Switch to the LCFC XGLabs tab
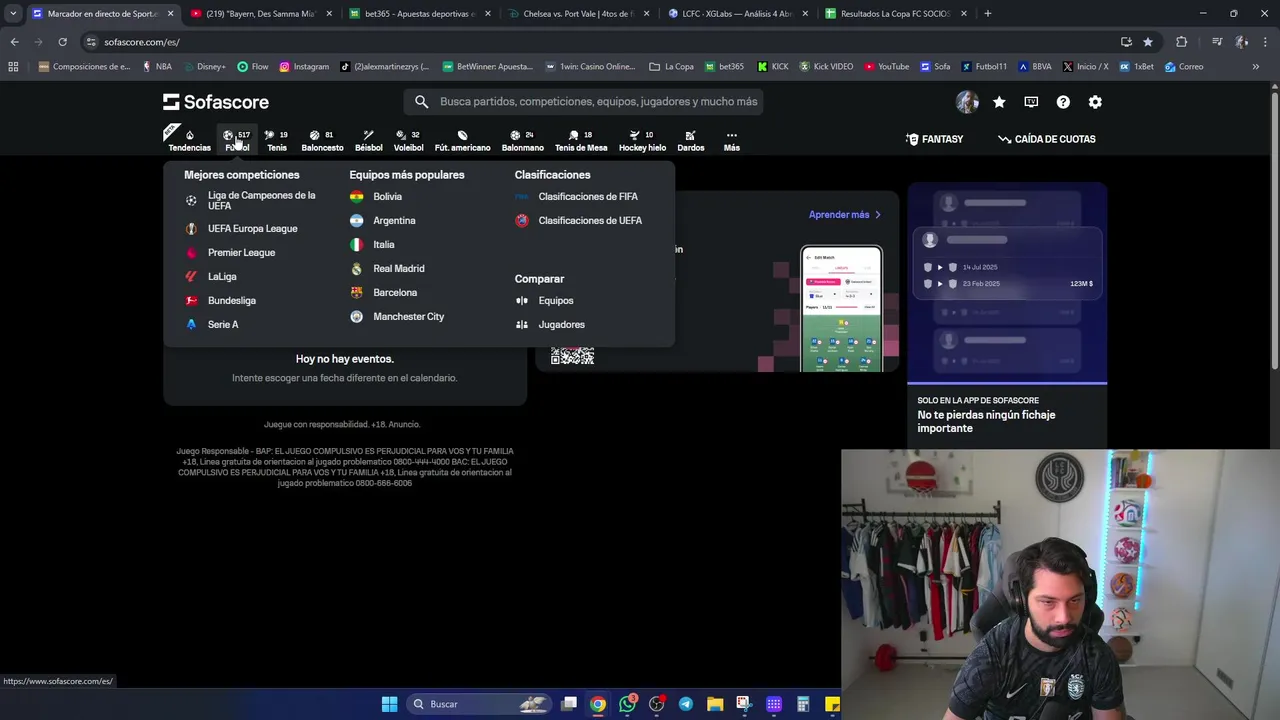 point(737,14)
